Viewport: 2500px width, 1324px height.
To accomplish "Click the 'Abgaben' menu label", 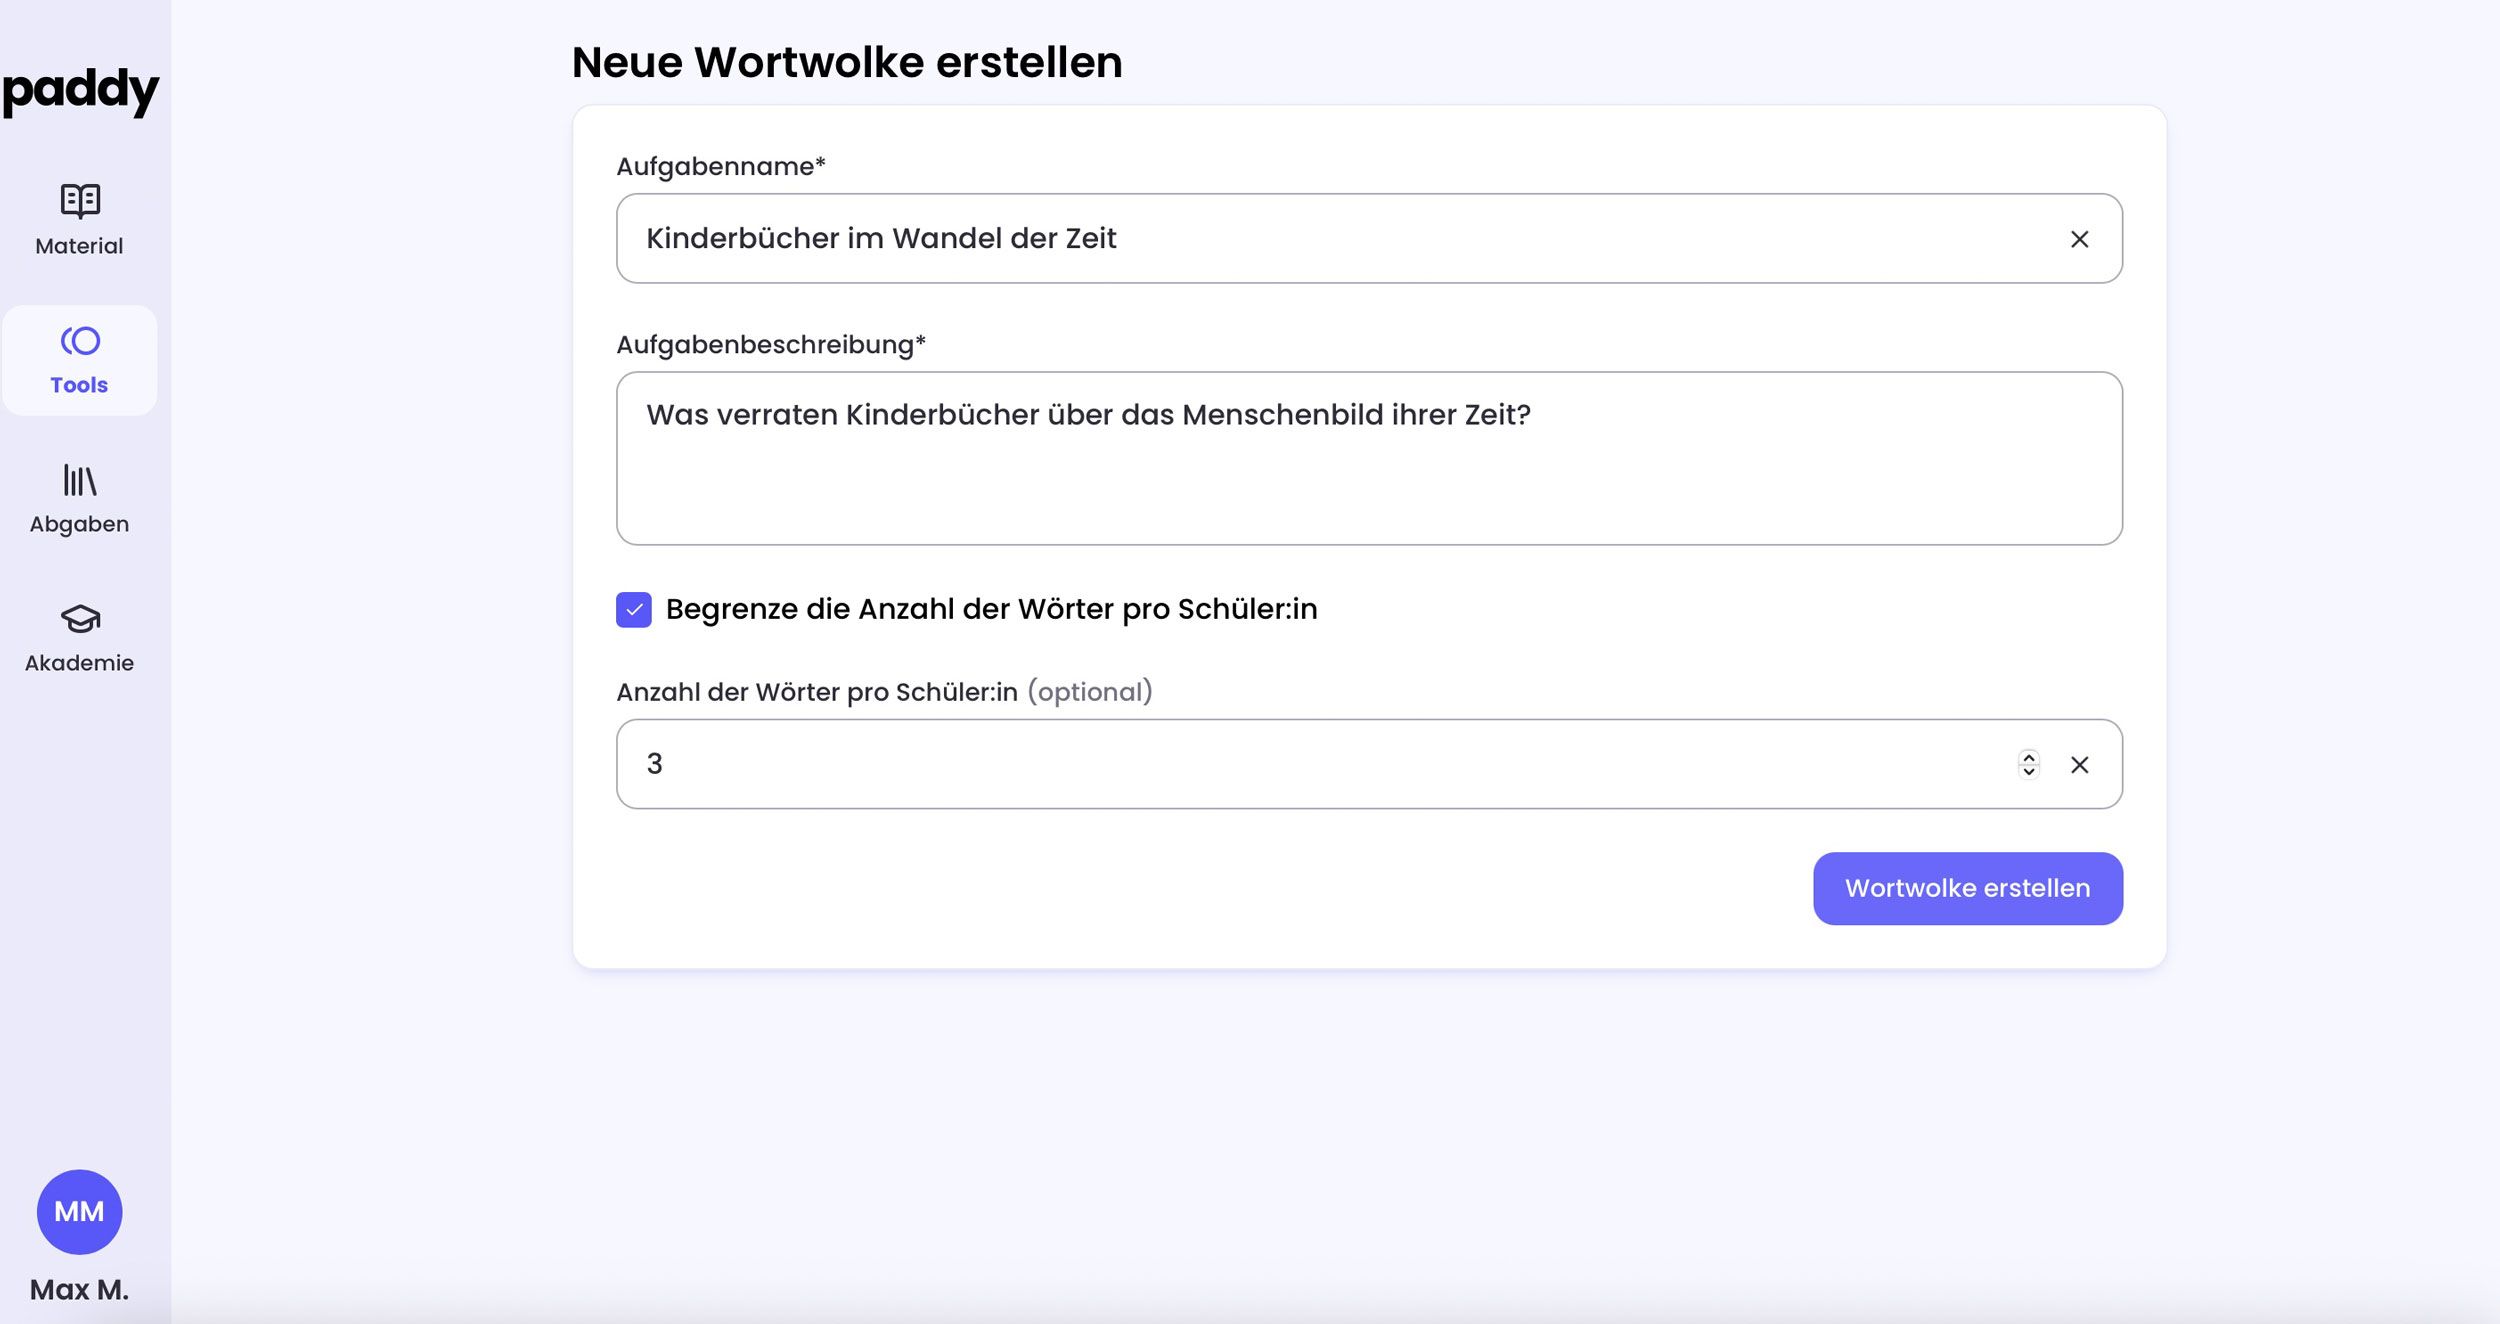I will 79,524.
